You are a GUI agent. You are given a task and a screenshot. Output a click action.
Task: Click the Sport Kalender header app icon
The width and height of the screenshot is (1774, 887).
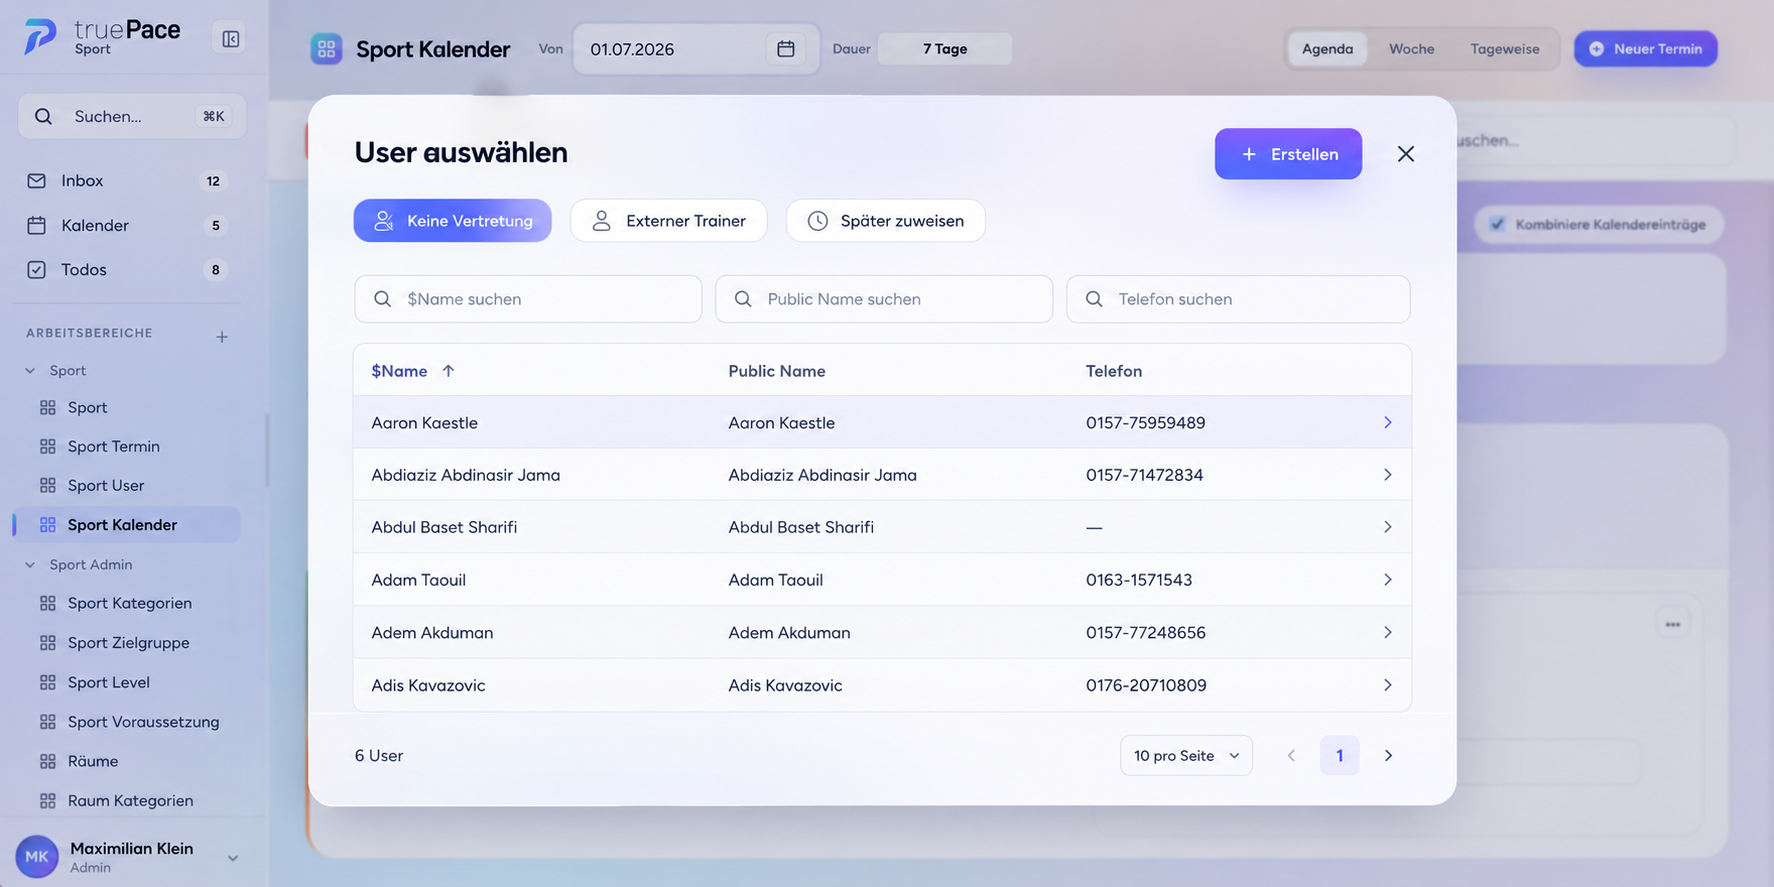pyautogui.click(x=326, y=49)
